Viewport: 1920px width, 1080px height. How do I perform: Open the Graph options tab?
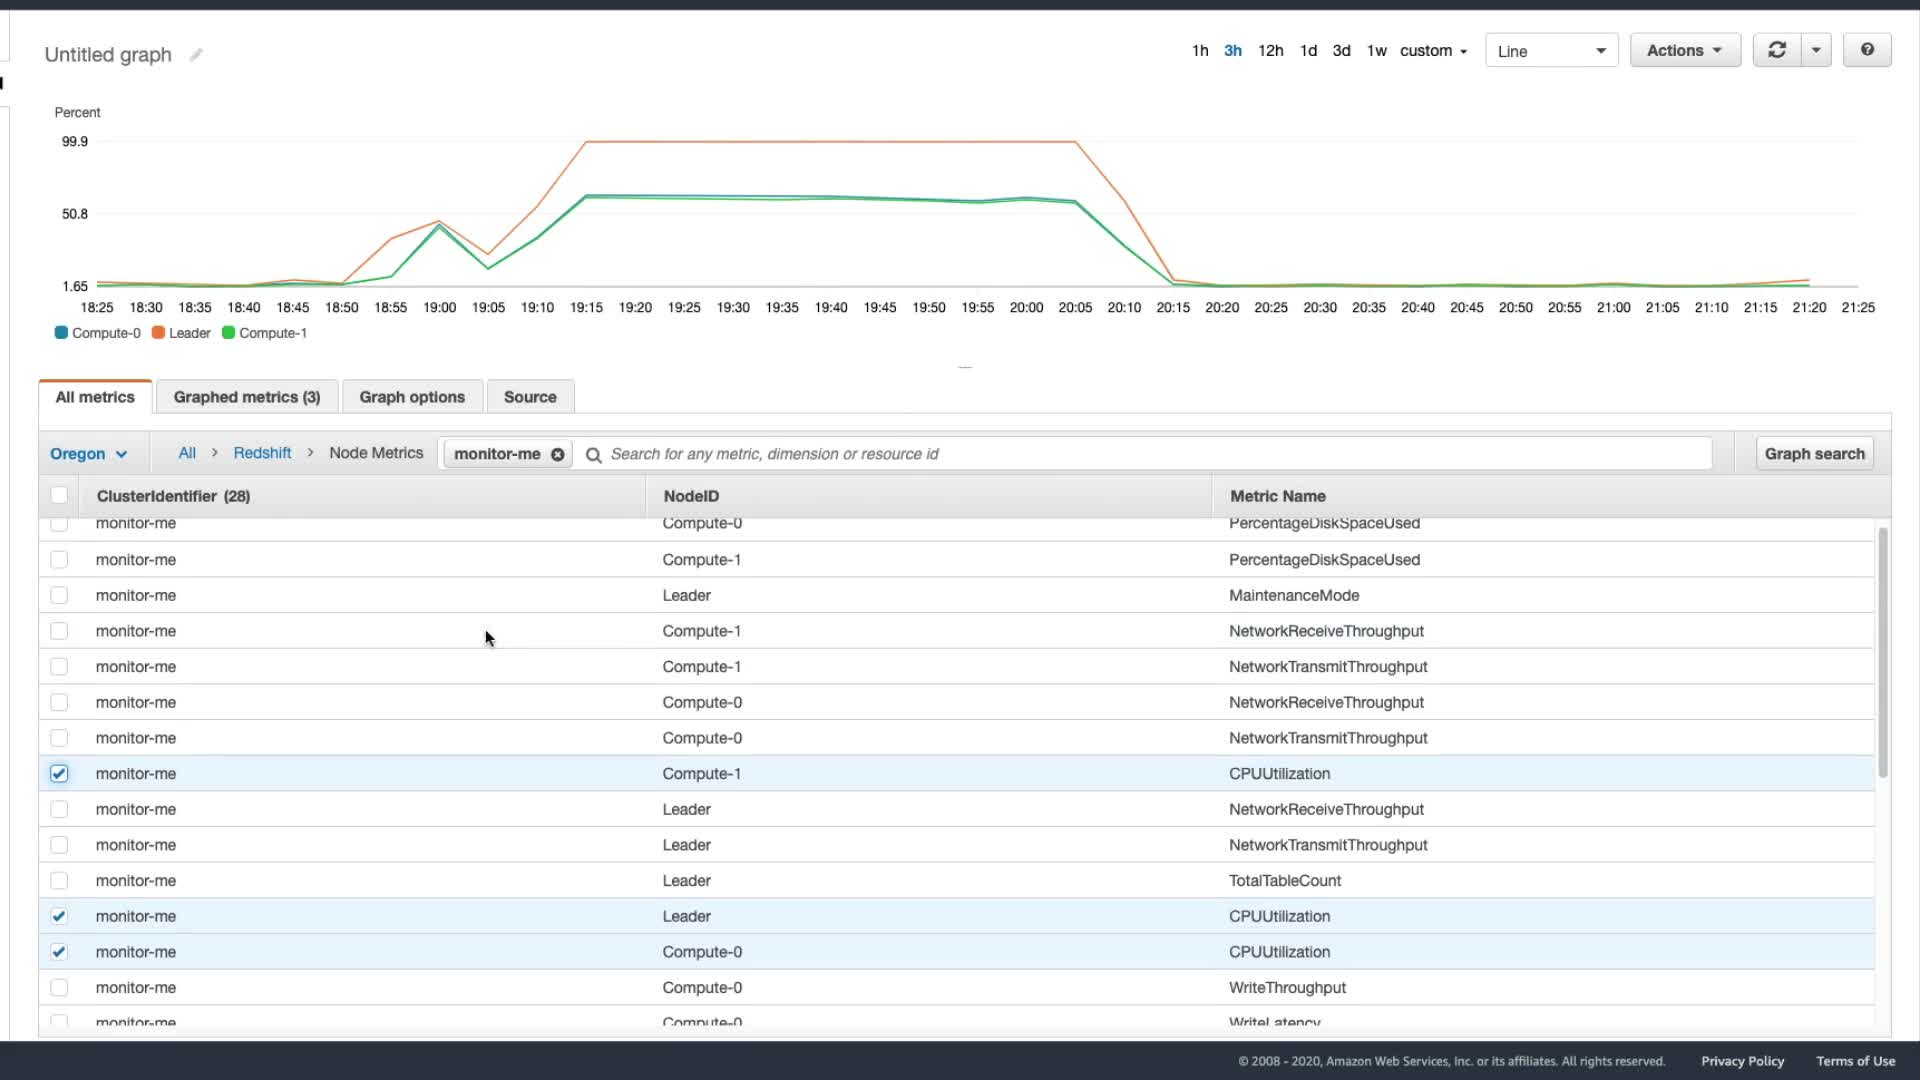coord(412,397)
